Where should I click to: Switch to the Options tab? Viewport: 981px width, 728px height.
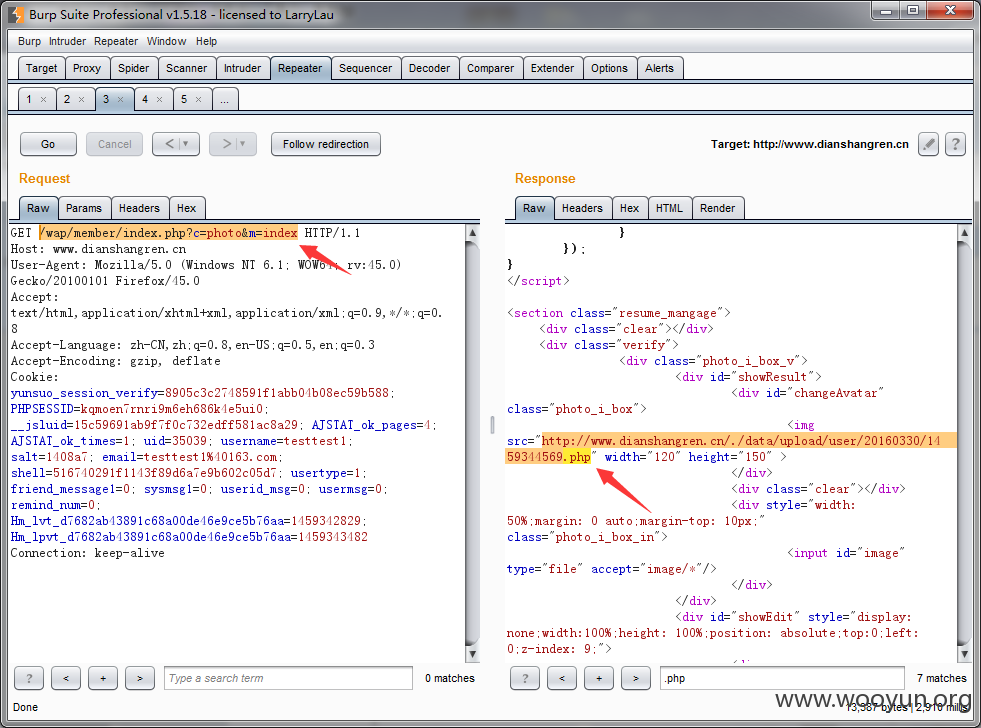[609, 68]
